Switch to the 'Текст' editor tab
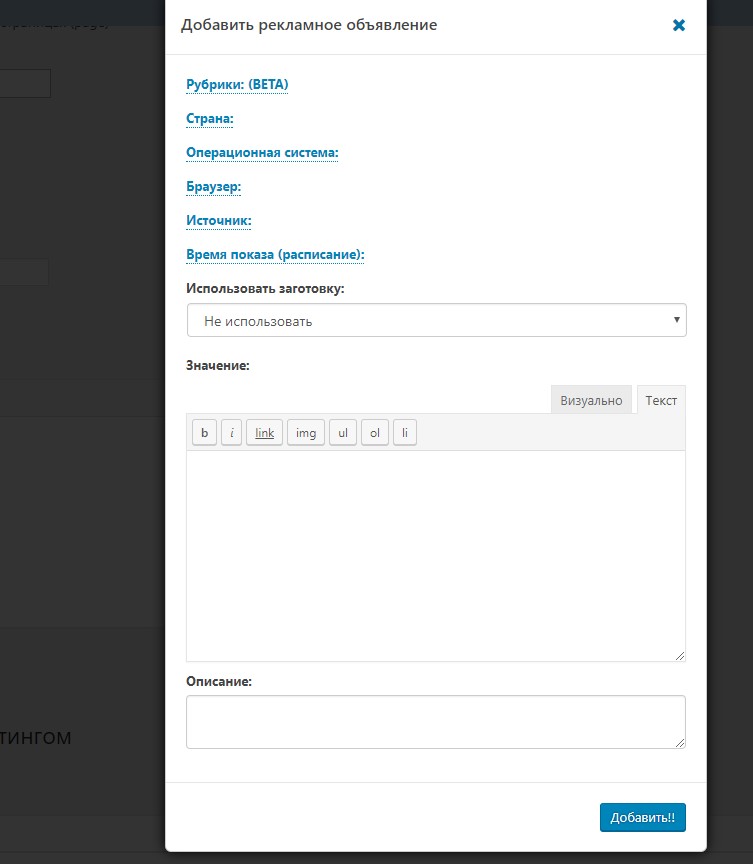This screenshot has height=864, width=753. pos(661,400)
